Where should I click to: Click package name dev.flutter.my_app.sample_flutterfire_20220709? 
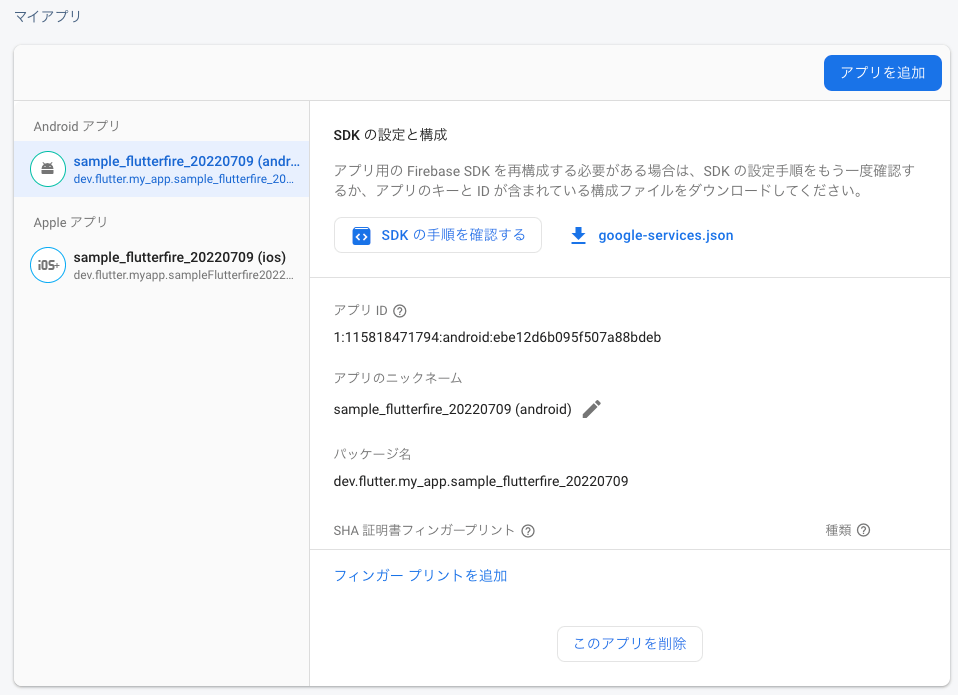pos(481,481)
